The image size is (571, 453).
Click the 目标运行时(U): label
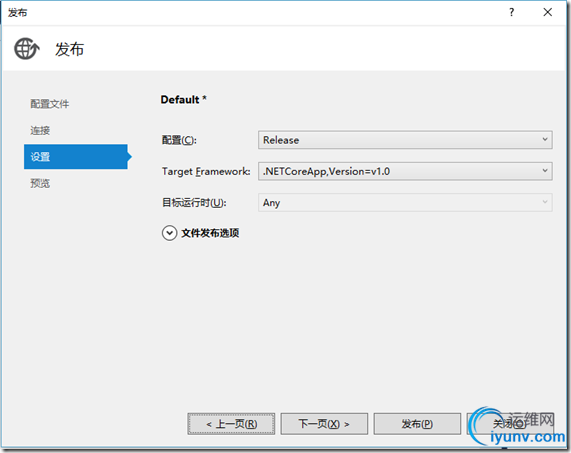pyautogui.click(x=194, y=203)
